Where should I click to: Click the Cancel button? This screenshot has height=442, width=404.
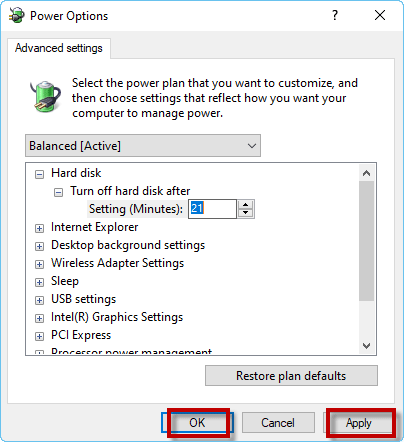tap(278, 423)
